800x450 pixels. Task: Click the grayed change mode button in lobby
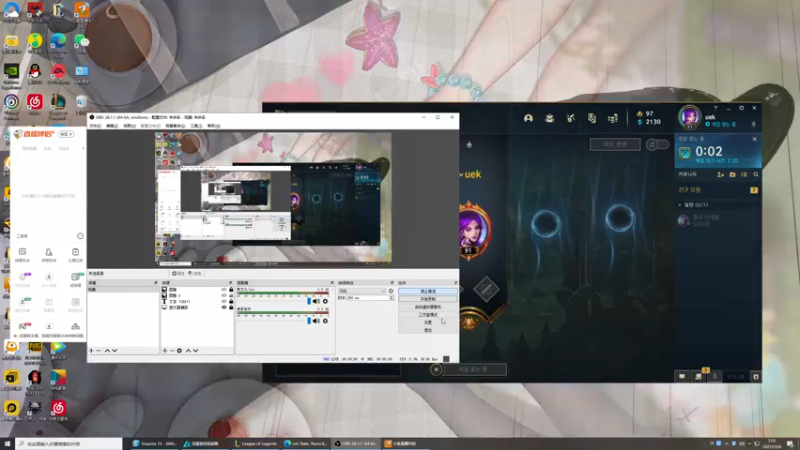pos(615,144)
